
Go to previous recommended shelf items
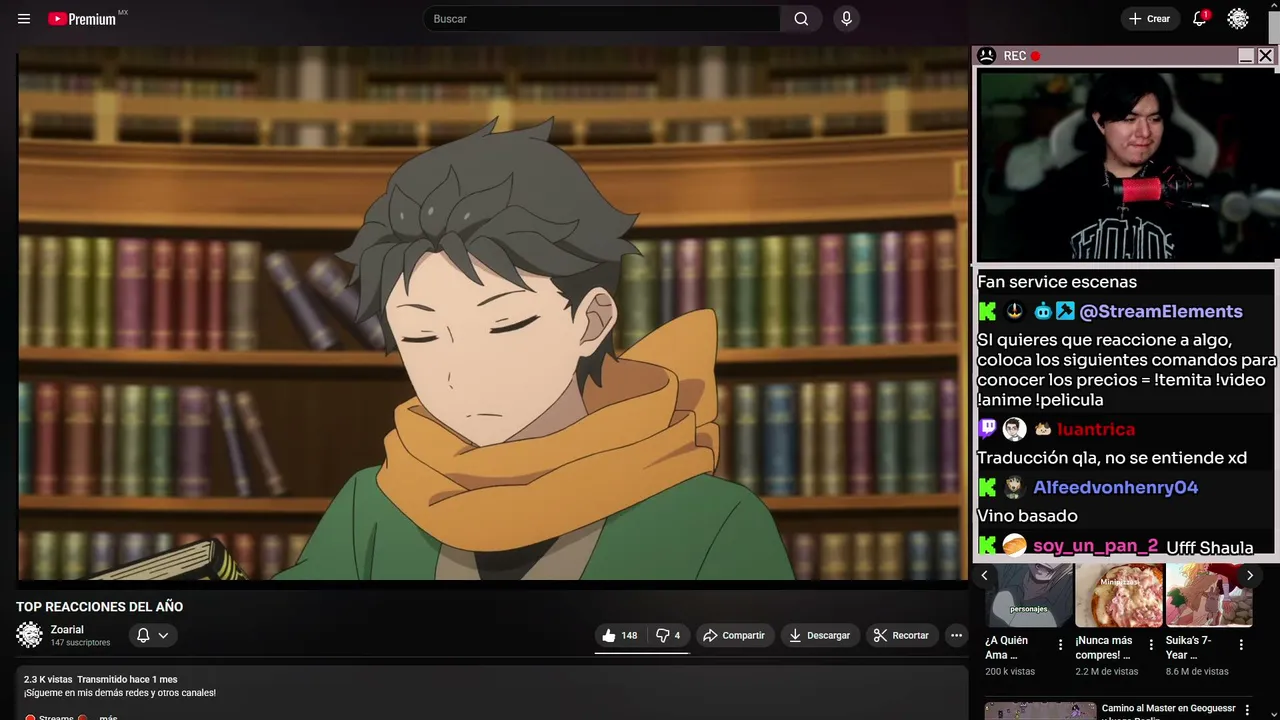coord(984,575)
